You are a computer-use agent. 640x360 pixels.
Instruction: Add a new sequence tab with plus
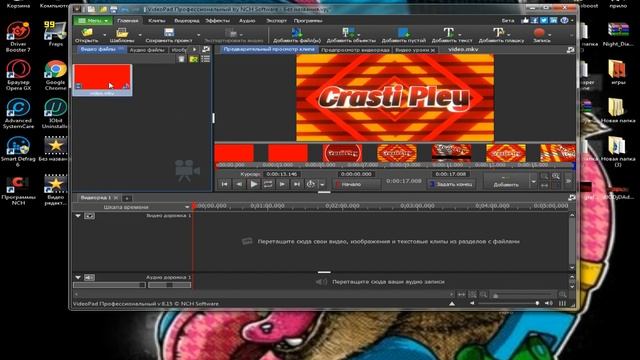127,198
